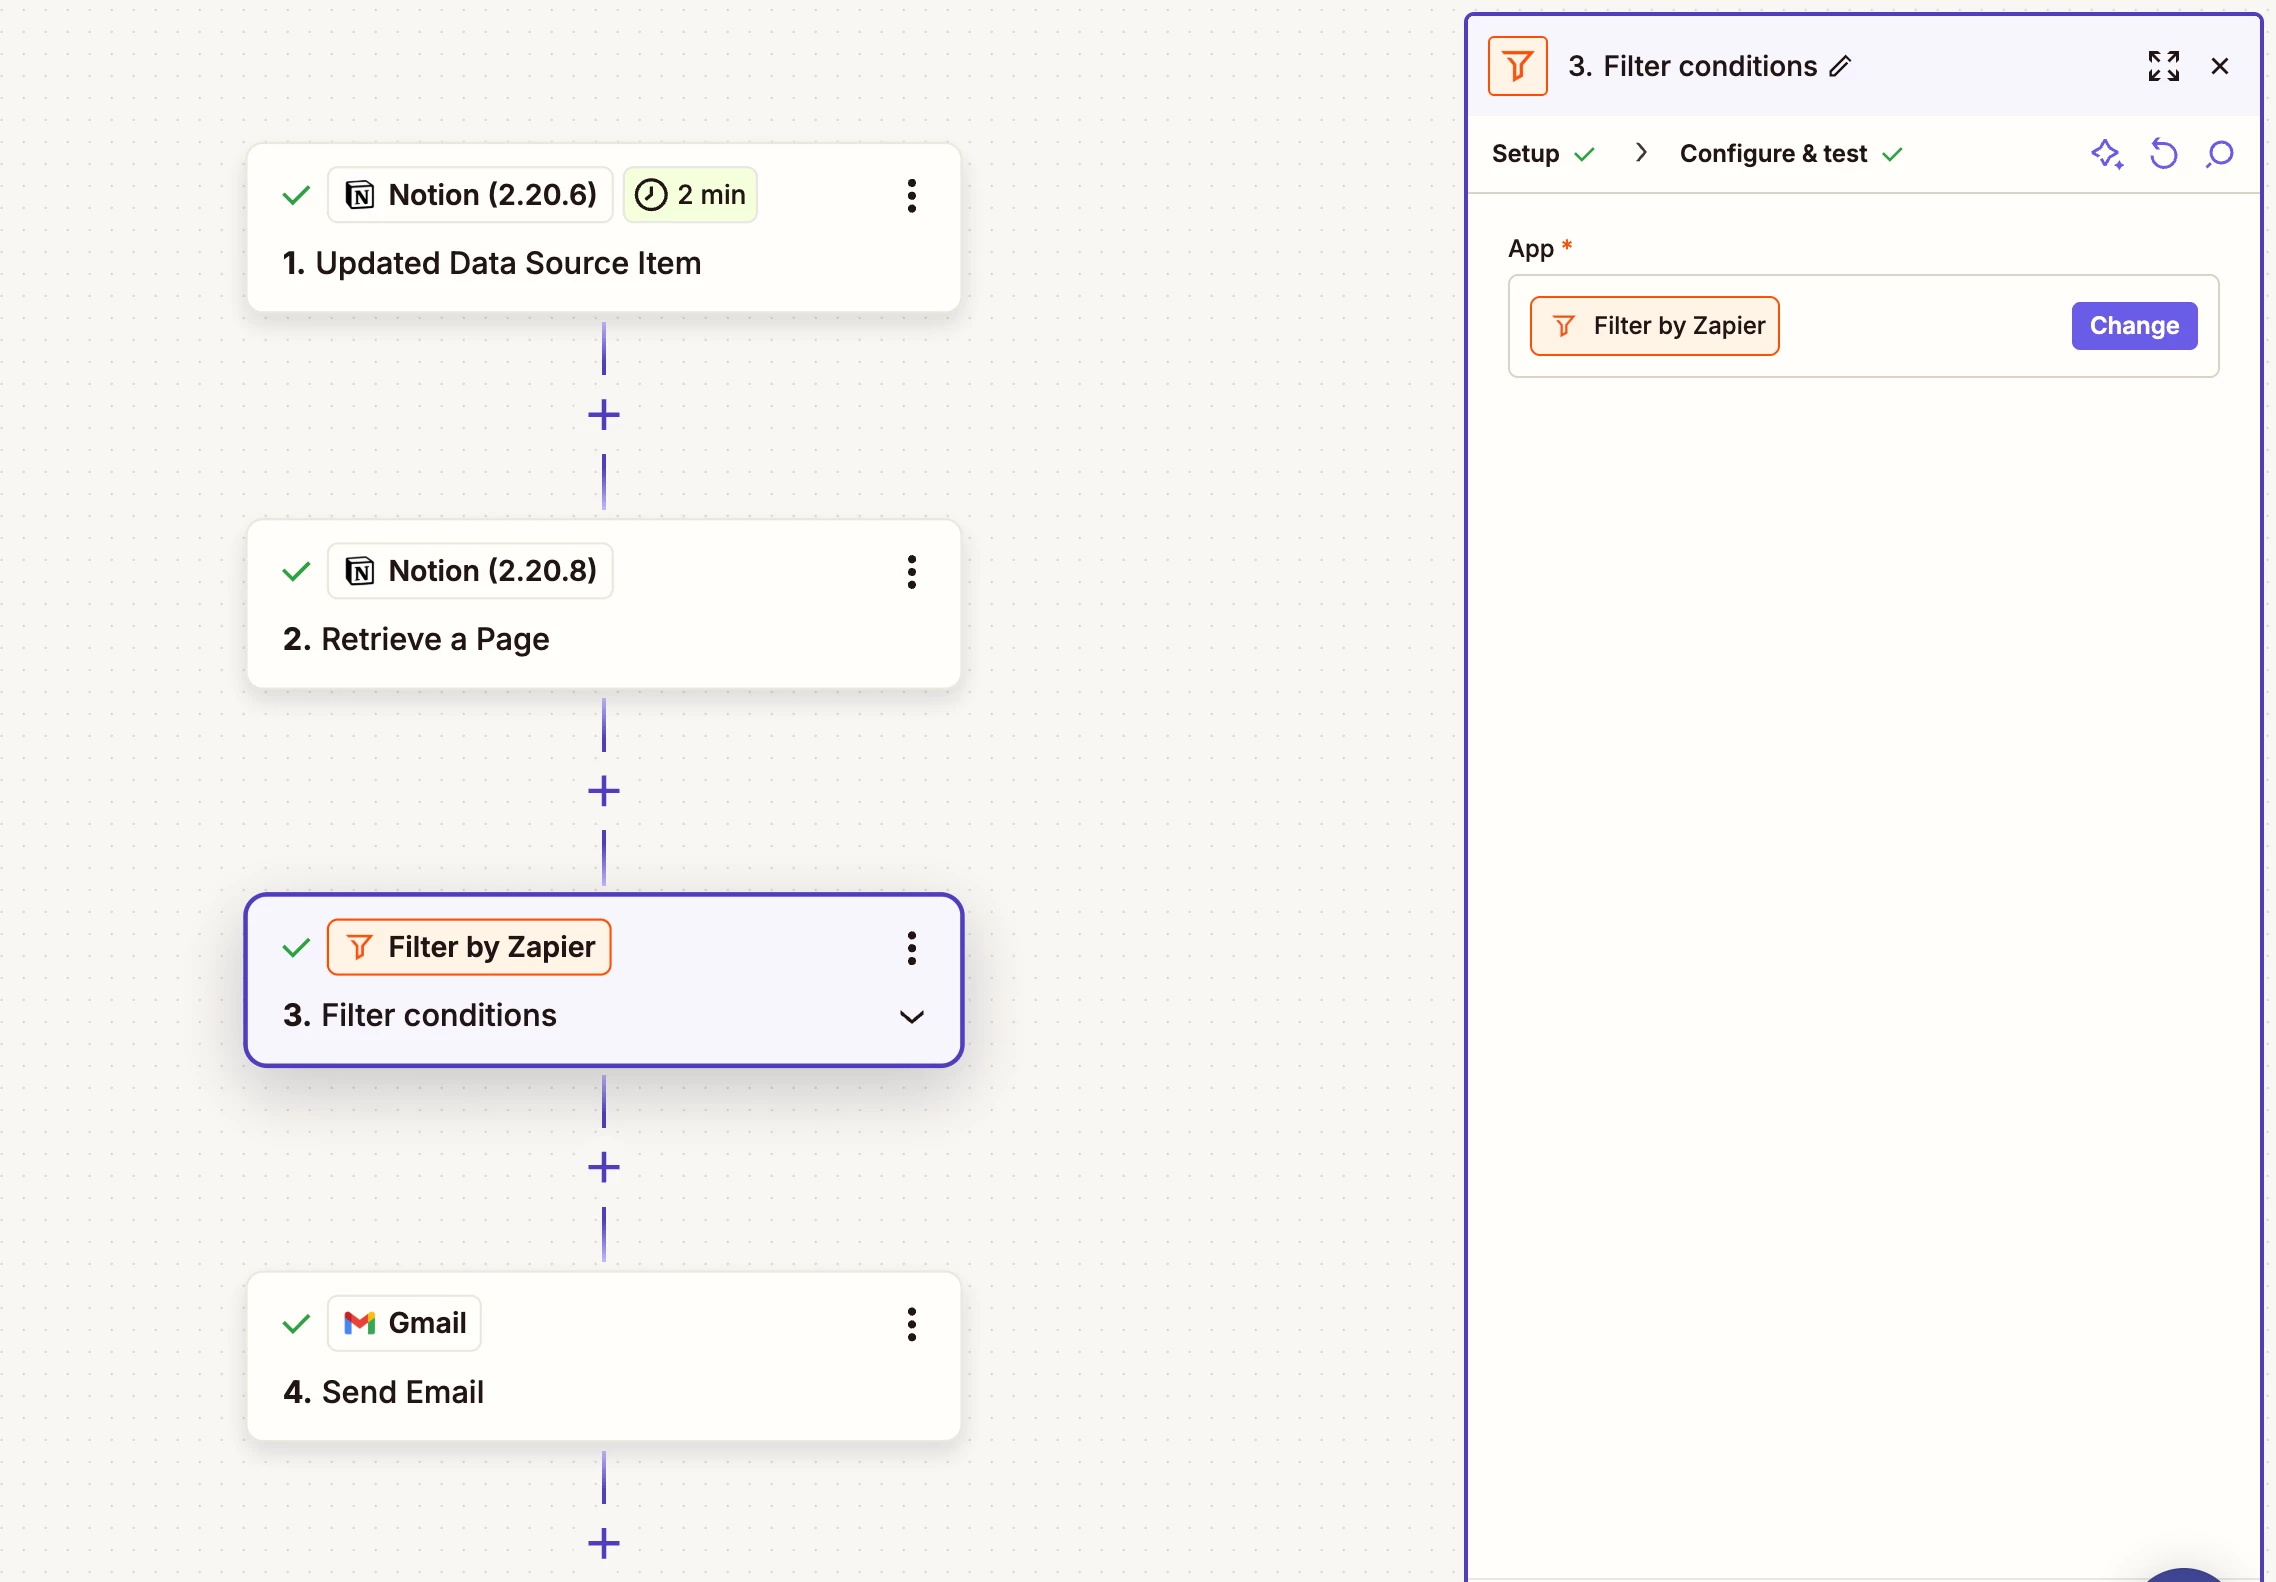Screen dimensions: 2276x1582
Task: Click the breadcrumb chevron between Setup and Configure
Action: tap(1640, 153)
